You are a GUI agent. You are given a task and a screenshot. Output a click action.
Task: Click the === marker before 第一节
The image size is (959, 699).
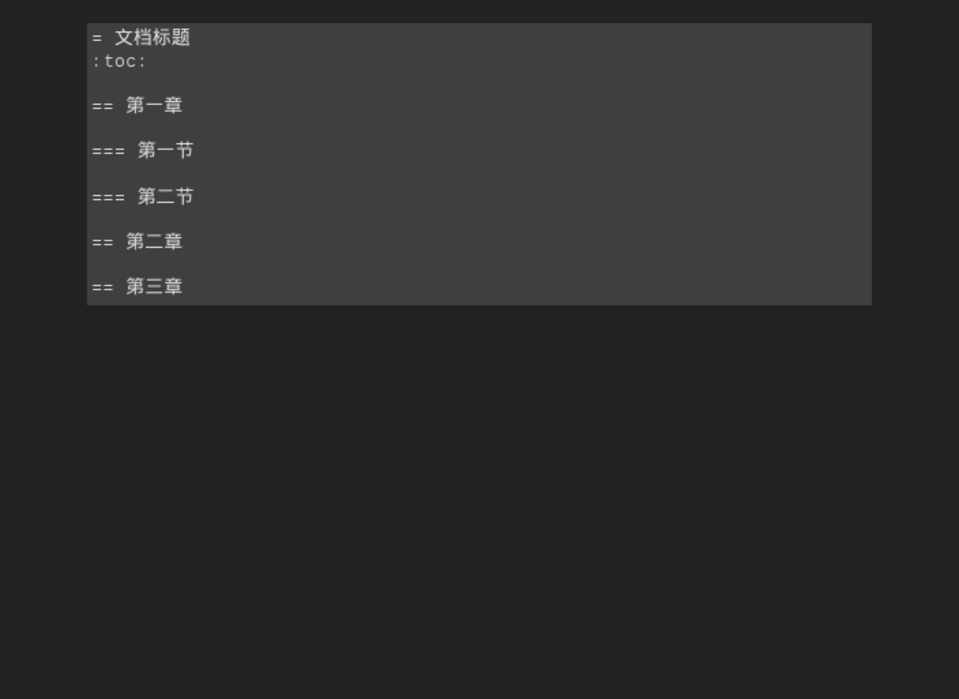pos(108,152)
